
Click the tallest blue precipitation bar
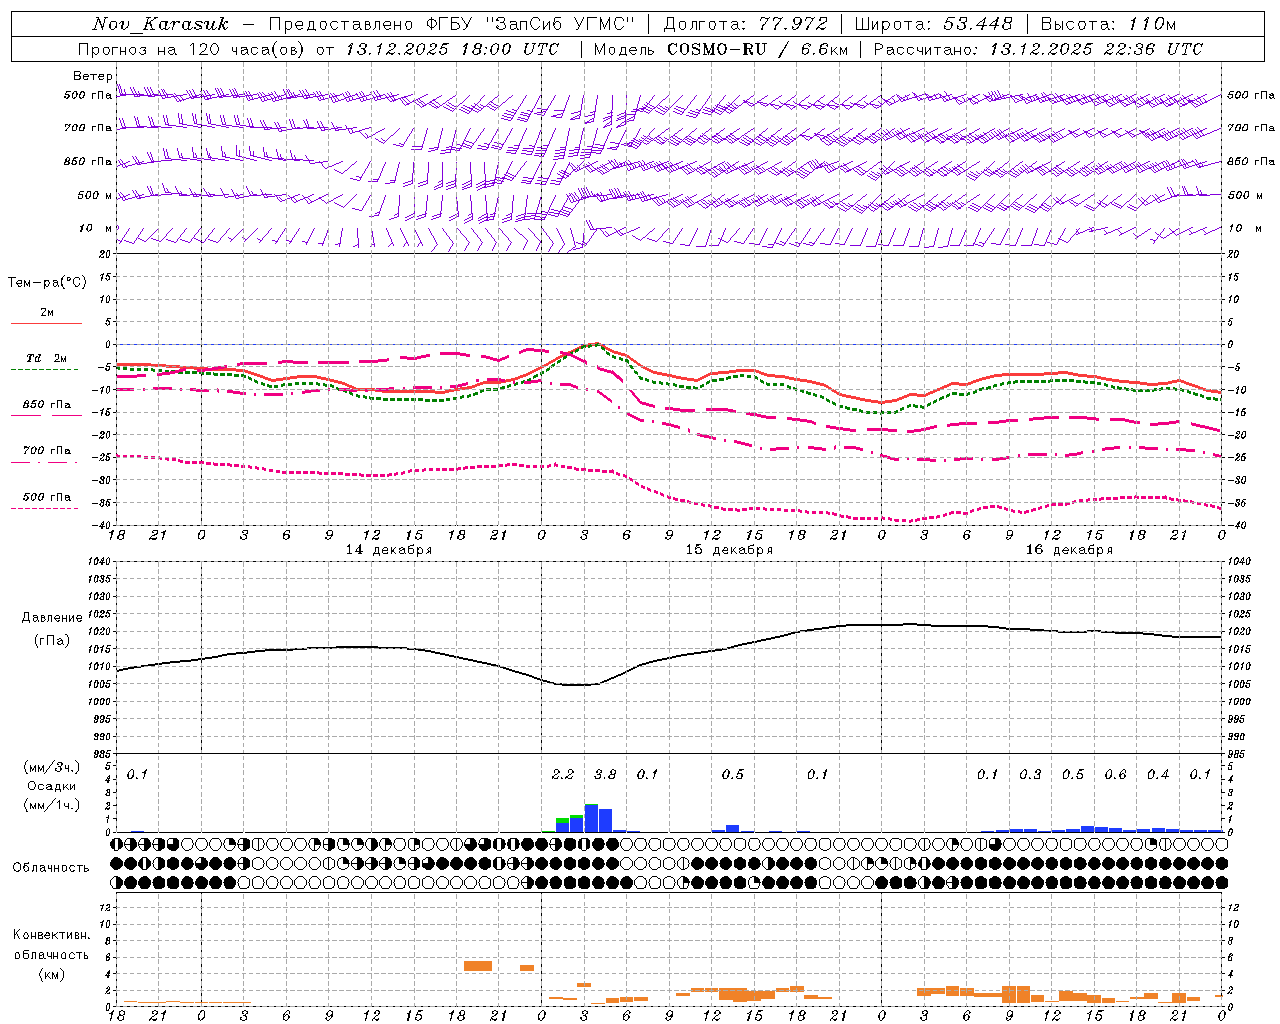pyautogui.click(x=591, y=818)
